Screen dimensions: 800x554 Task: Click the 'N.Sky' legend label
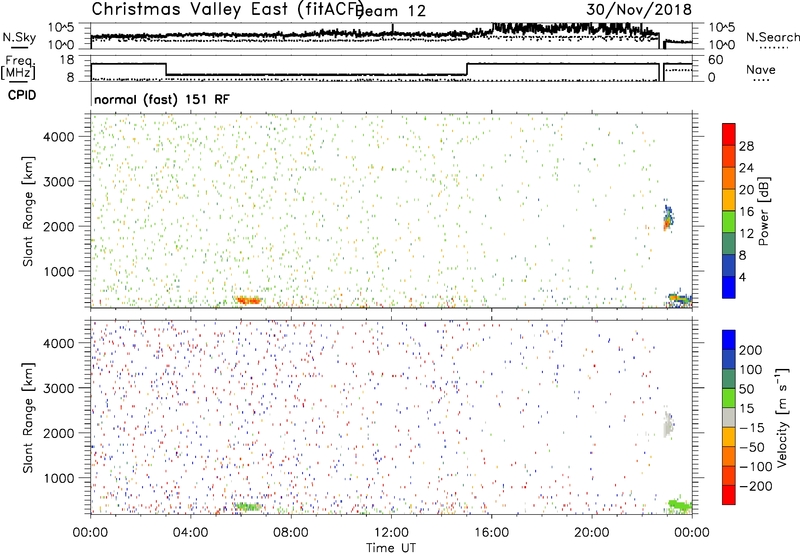(19, 37)
